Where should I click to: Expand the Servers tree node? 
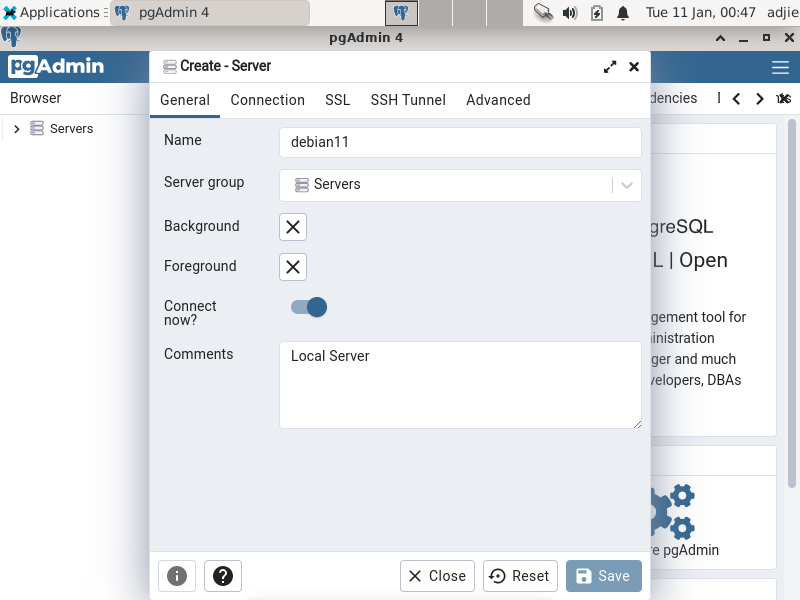click(16, 129)
